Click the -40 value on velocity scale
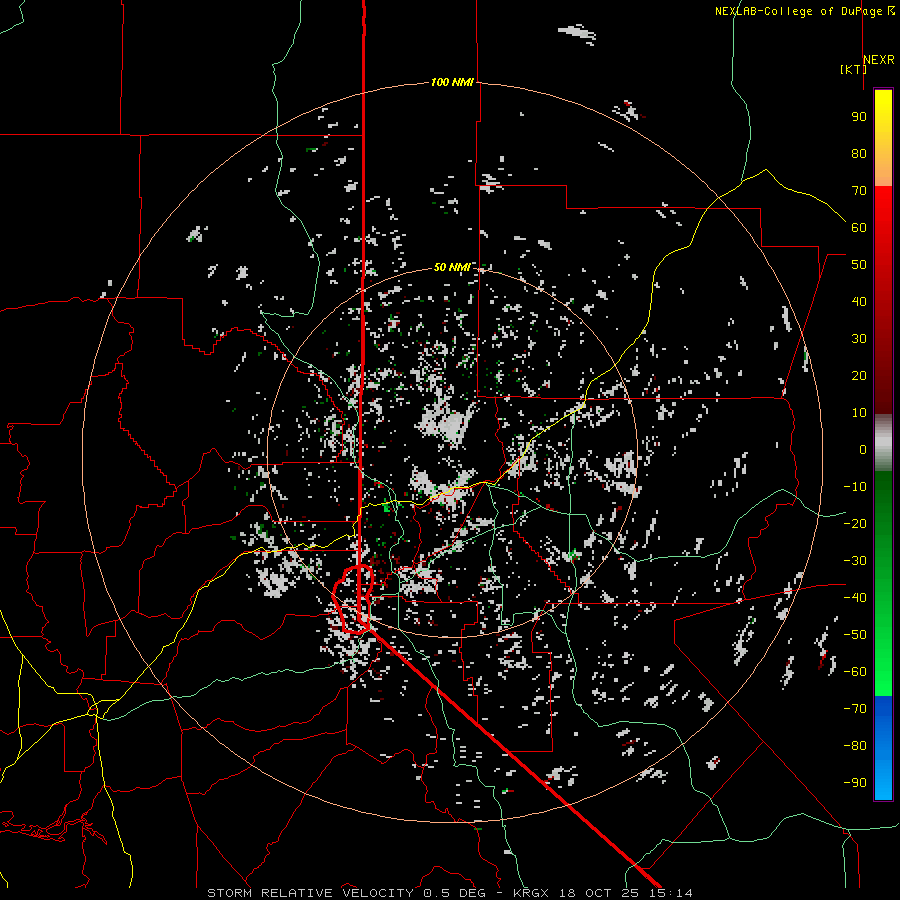 click(x=855, y=598)
